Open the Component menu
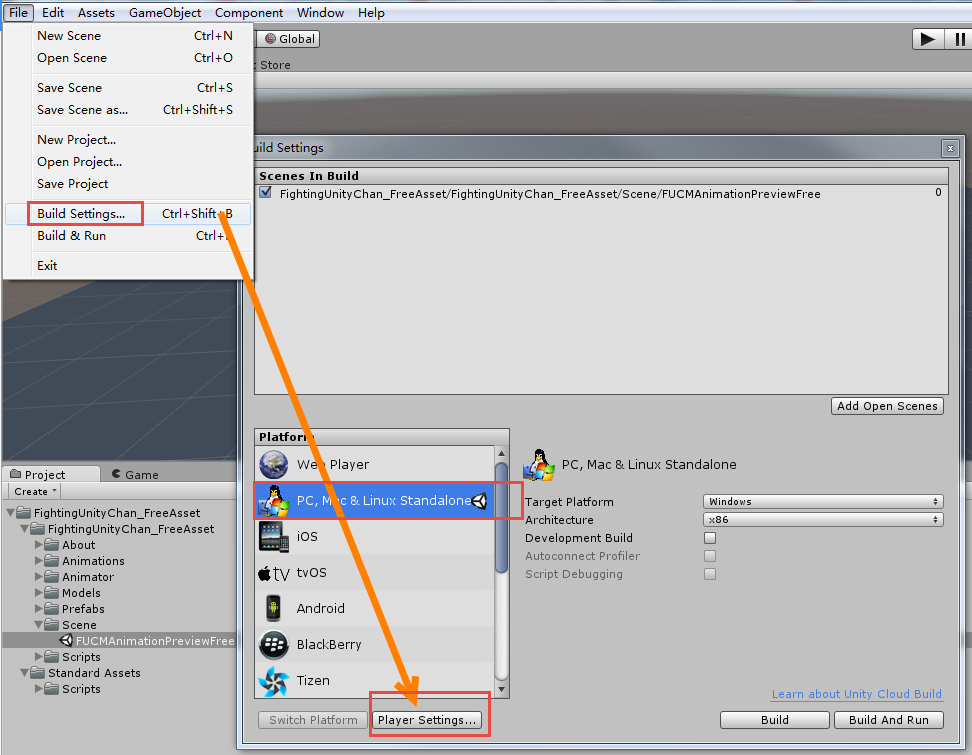The width and height of the screenshot is (972, 755). (x=249, y=12)
